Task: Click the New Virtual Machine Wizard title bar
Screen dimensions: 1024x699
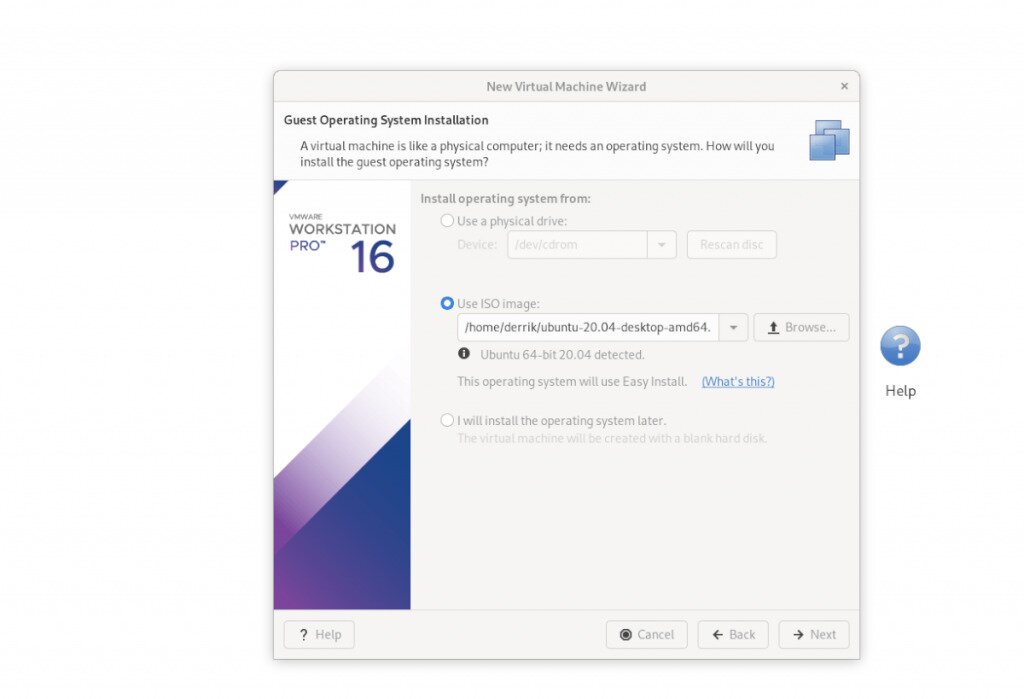Action: pos(566,86)
